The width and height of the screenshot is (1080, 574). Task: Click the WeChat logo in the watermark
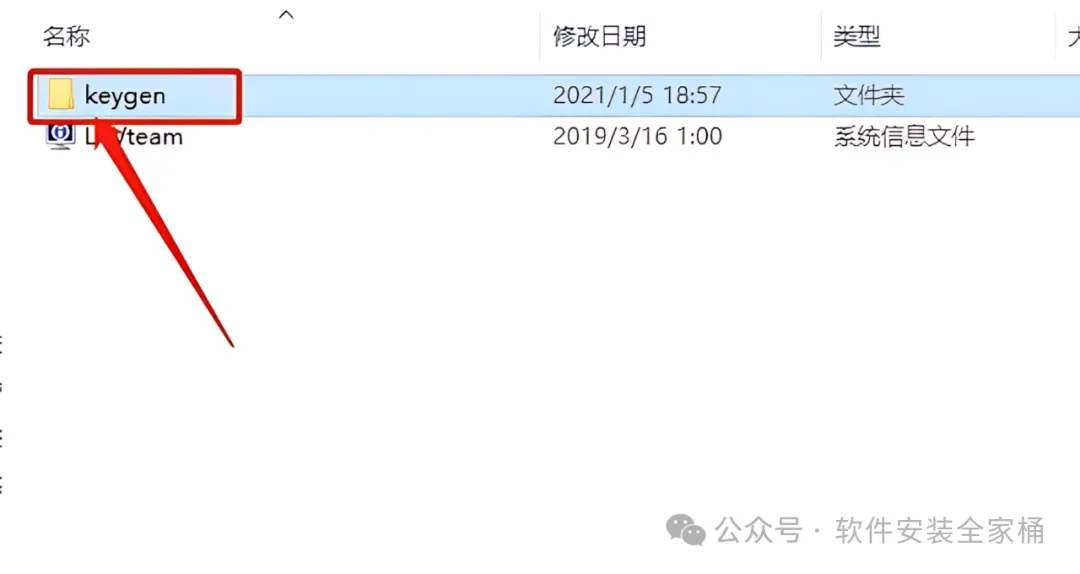pos(685,530)
